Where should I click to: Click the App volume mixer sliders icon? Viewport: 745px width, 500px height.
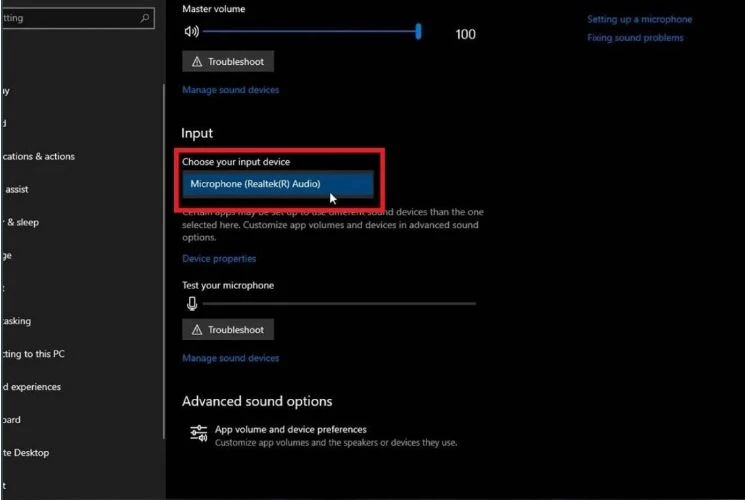[198, 434]
